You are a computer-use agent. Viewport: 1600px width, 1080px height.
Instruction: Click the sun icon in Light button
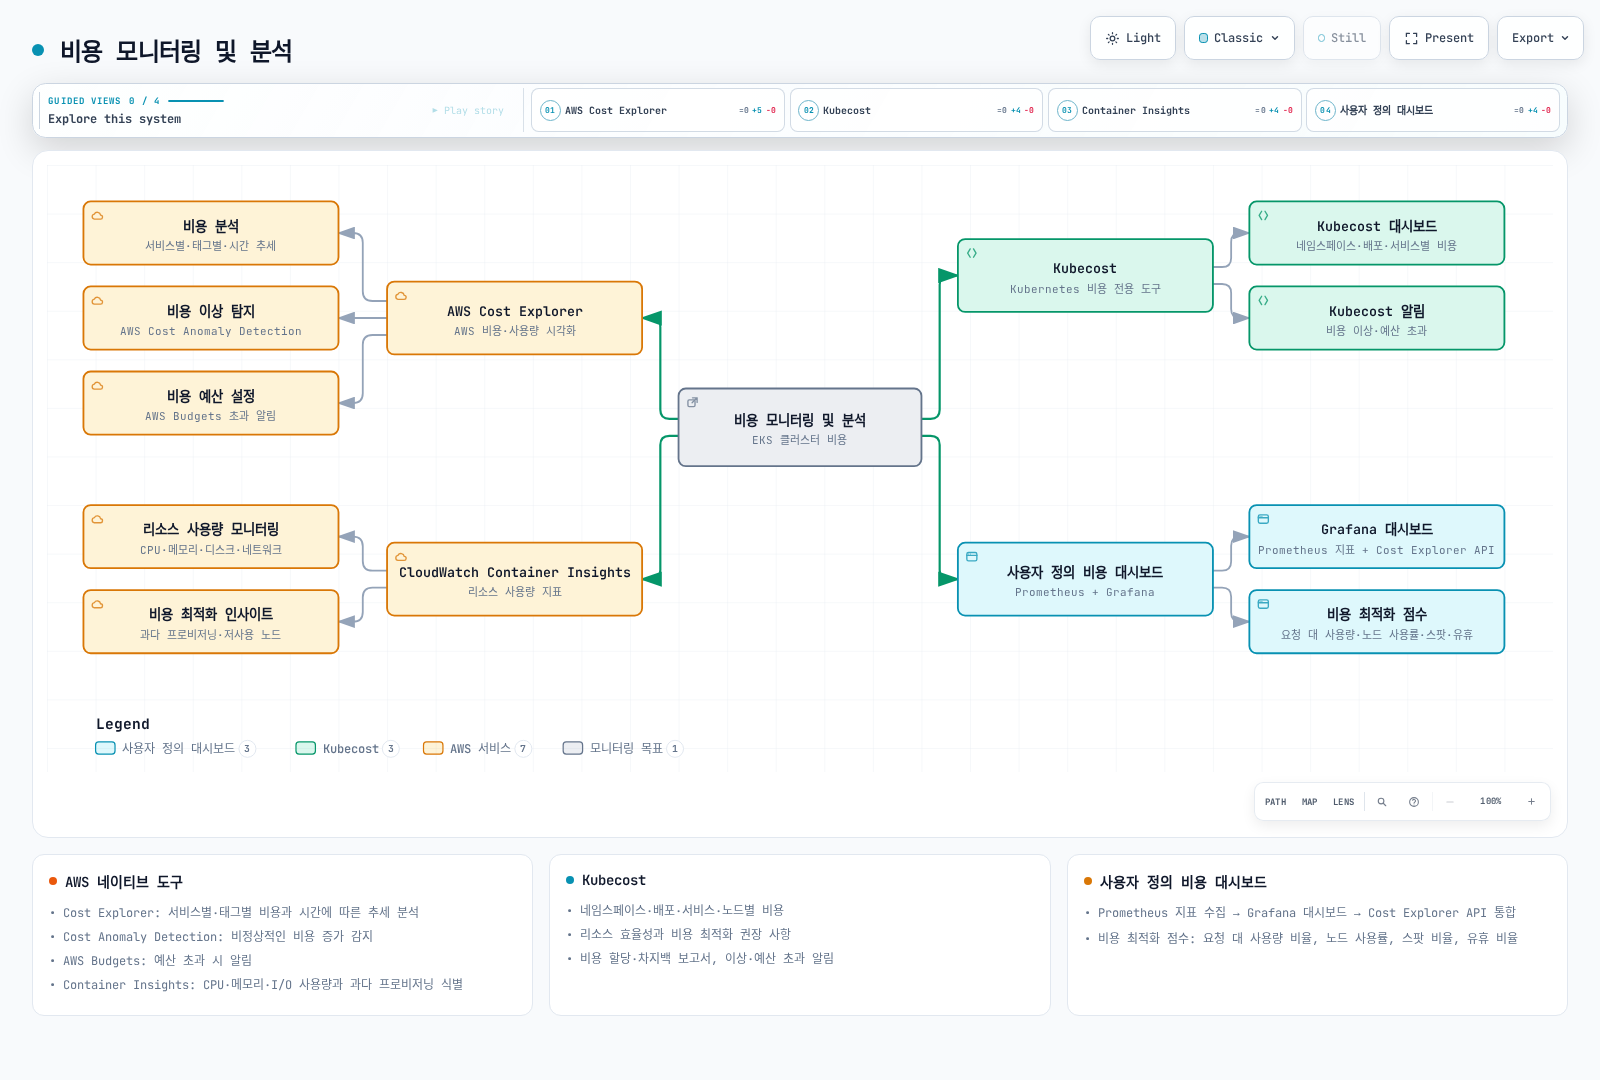[x=1112, y=38]
